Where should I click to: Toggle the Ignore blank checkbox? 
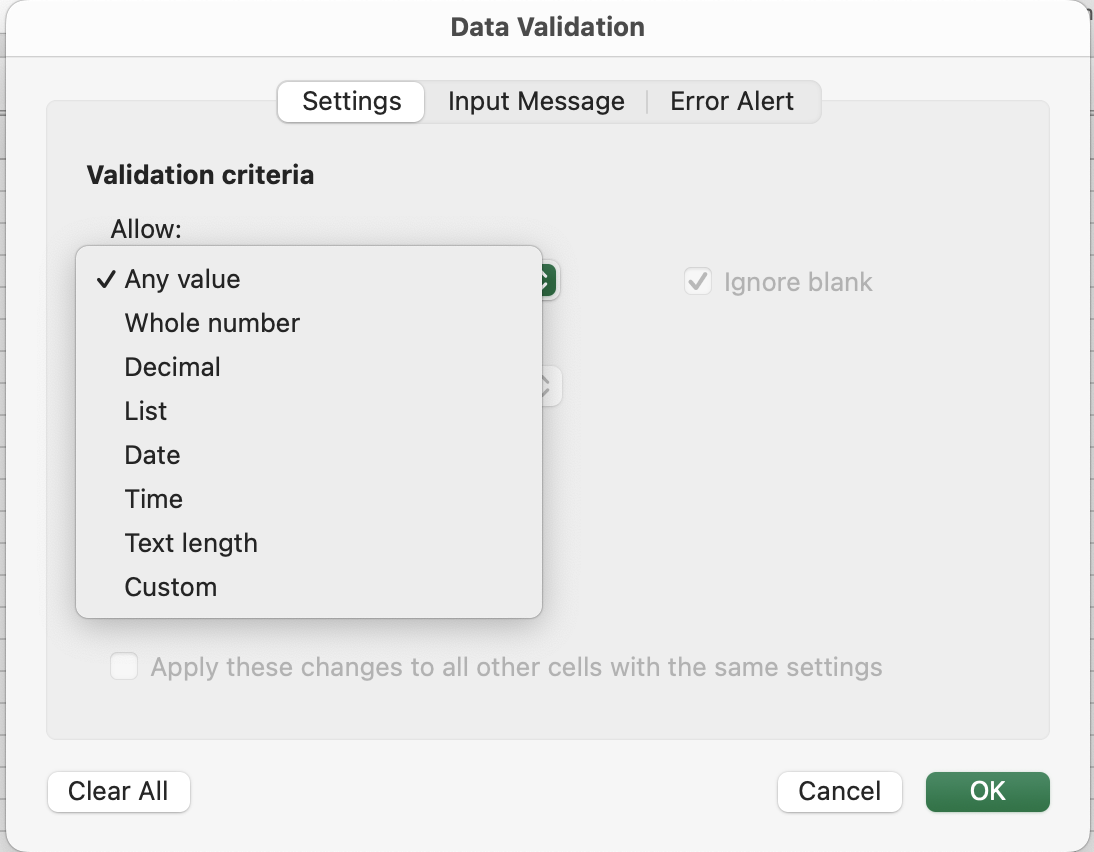[697, 282]
